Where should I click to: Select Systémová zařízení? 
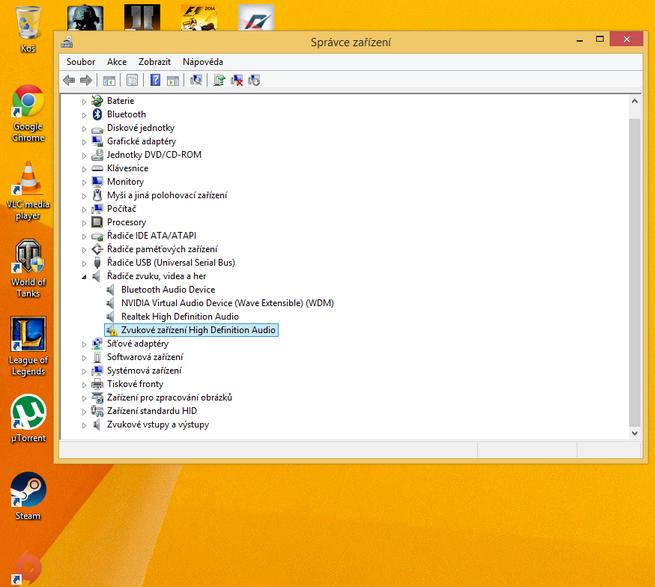(144, 371)
